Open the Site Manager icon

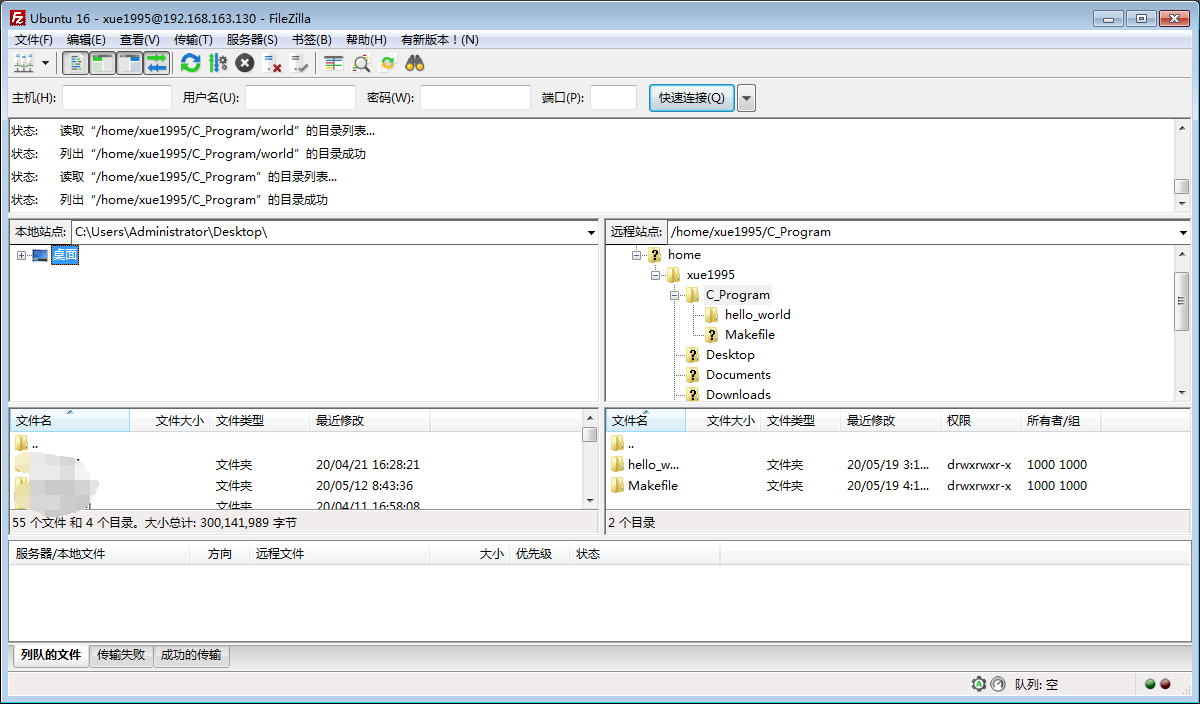coord(24,64)
